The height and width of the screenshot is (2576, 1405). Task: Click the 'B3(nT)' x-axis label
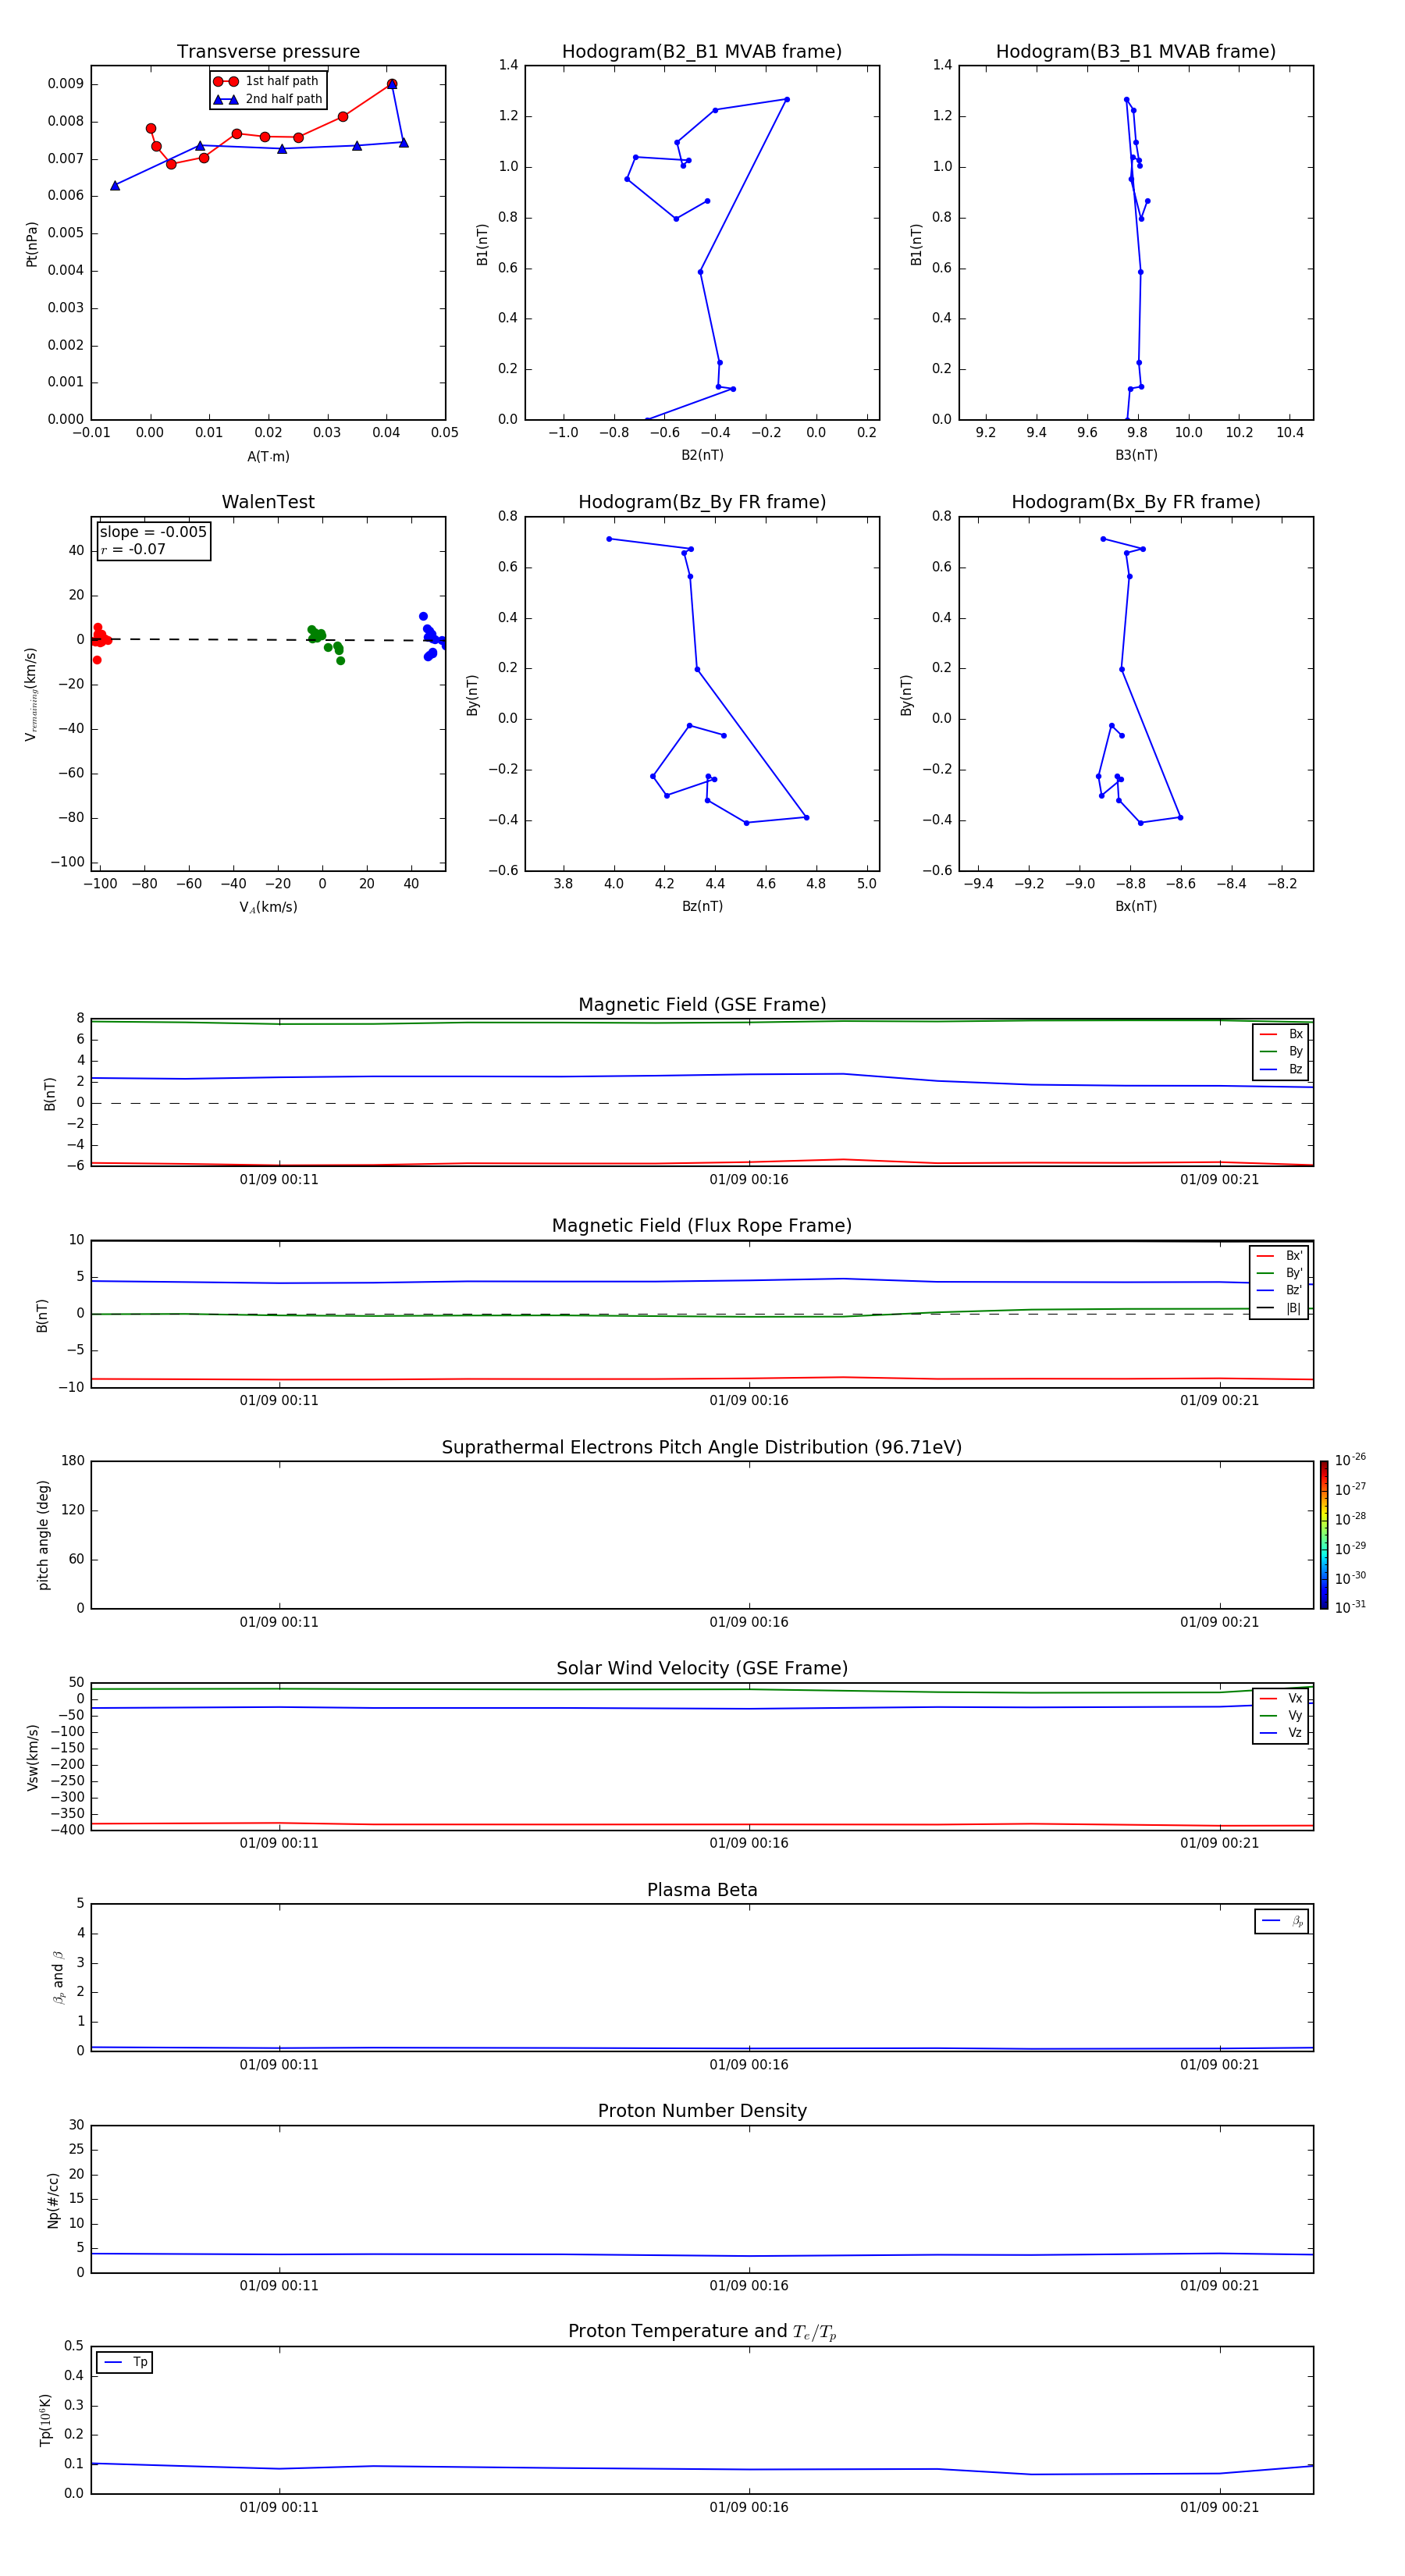coord(1136,455)
